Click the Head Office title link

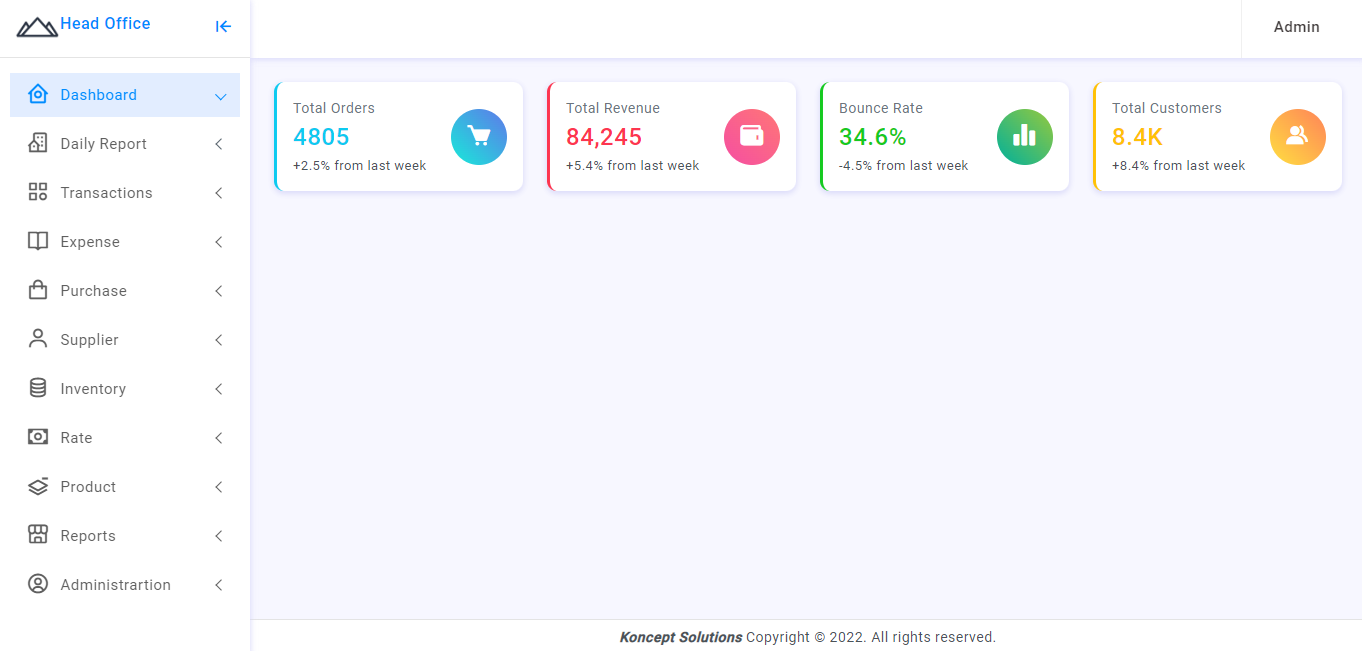pos(105,23)
